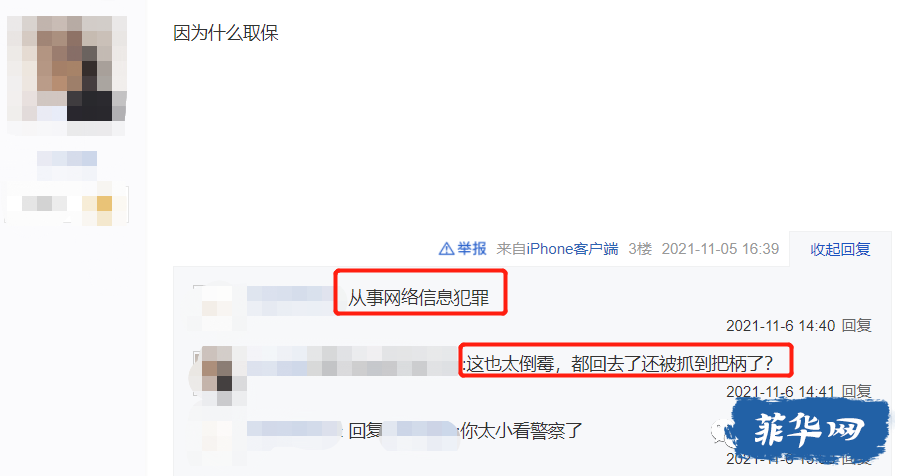Click the blurred username before 这也太倒霉
900x476 pixels.
tap(353, 362)
